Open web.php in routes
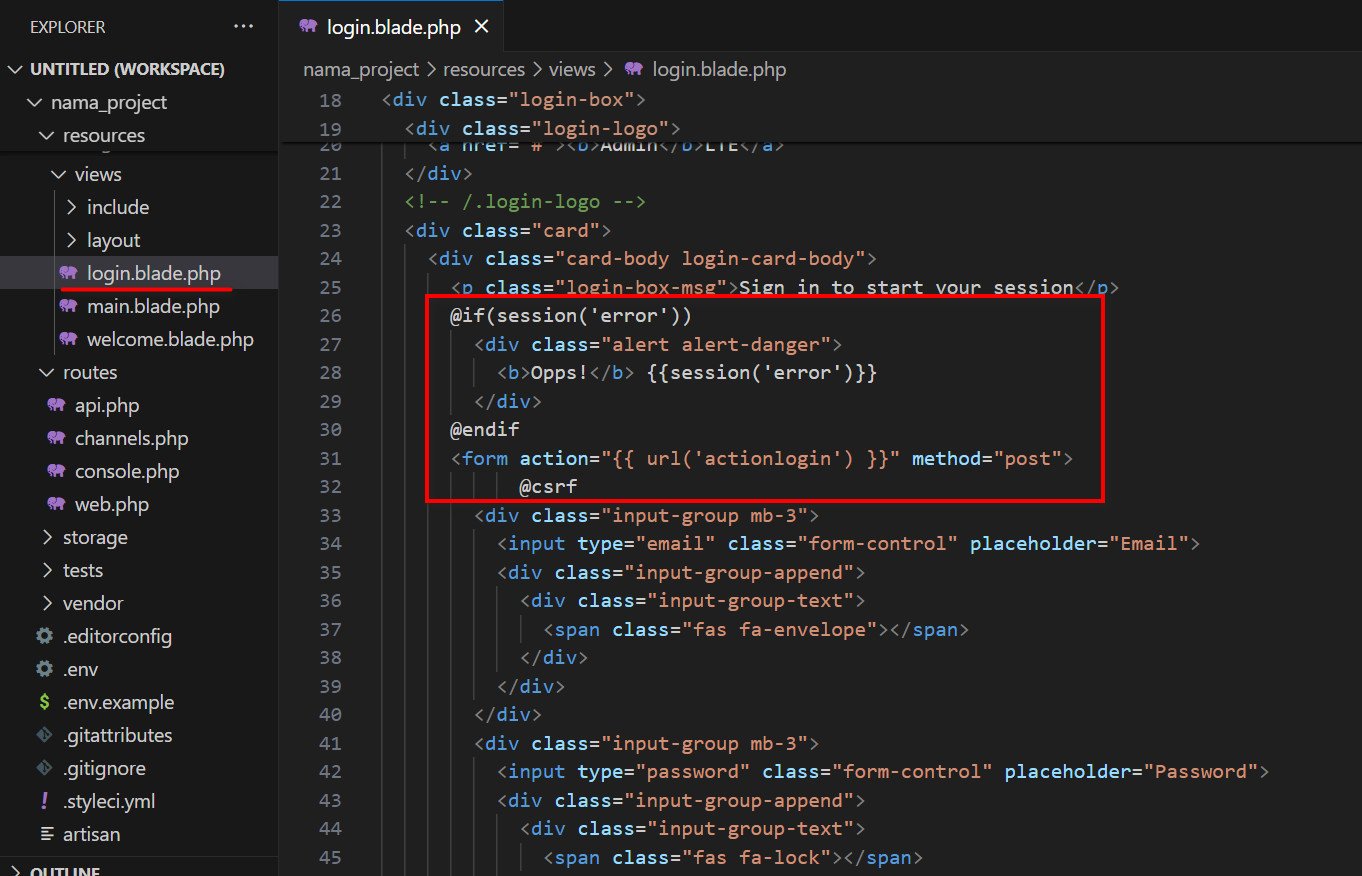The width and height of the screenshot is (1362, 876). 139,504
